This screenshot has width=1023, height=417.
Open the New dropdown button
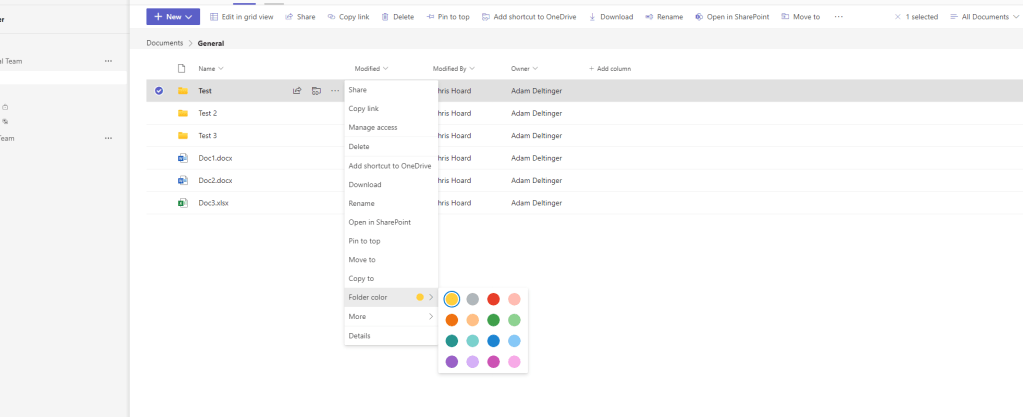173,17
